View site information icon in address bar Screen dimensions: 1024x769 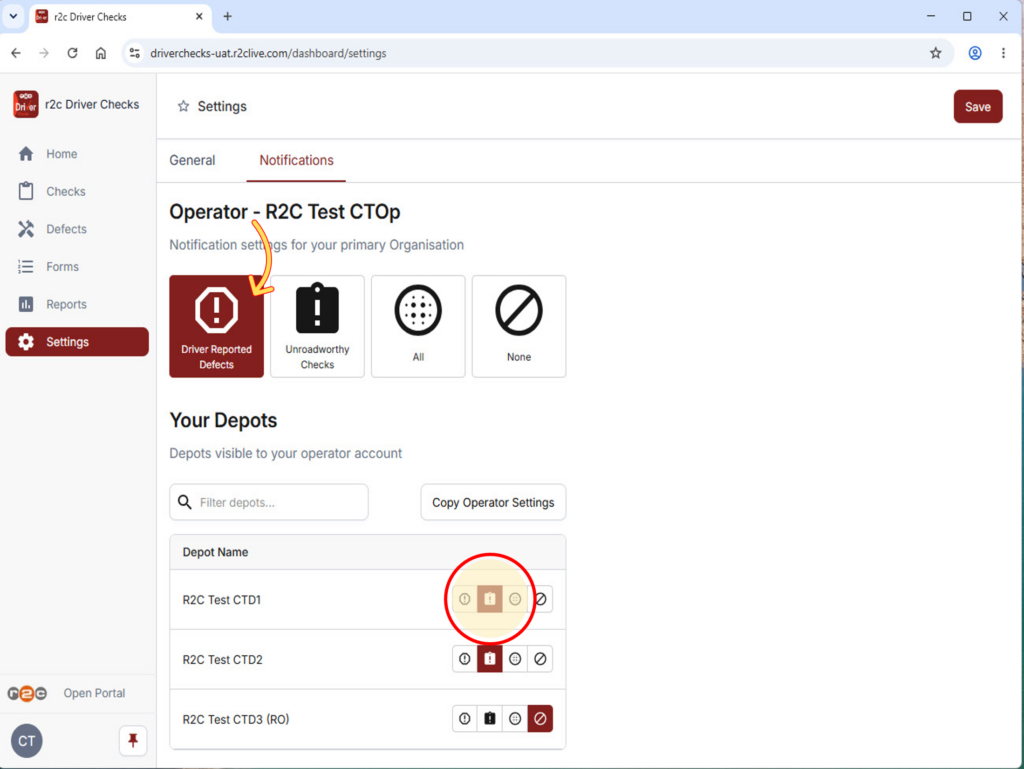coord(135,53)
